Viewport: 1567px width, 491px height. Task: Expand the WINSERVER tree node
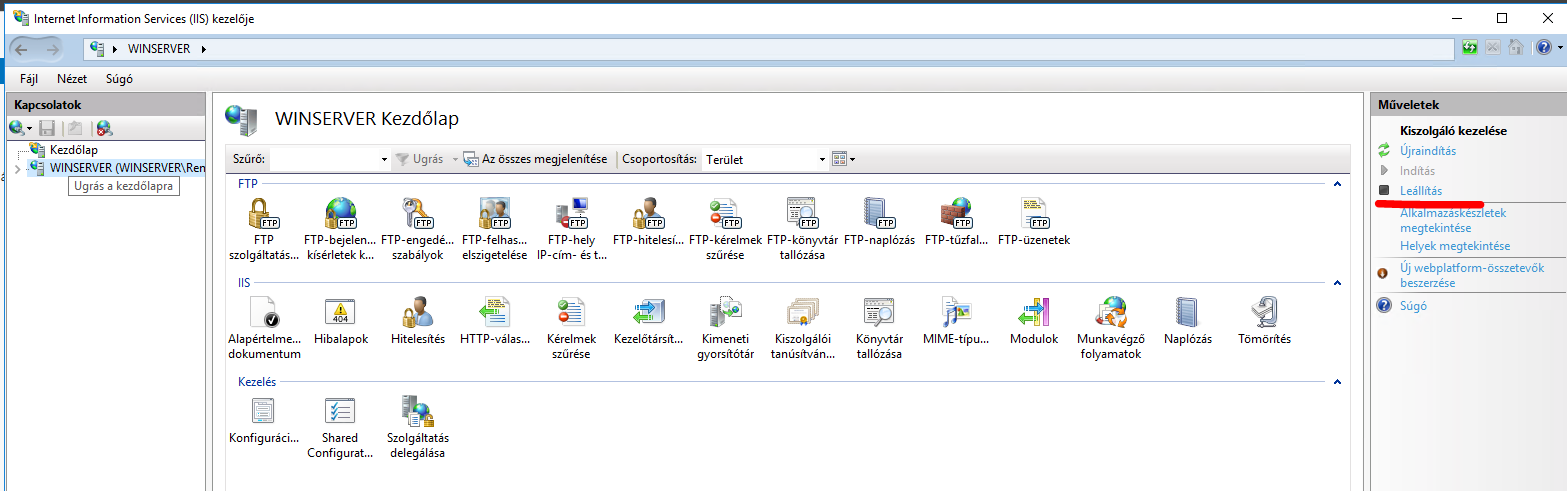click(x=18, y=168)
